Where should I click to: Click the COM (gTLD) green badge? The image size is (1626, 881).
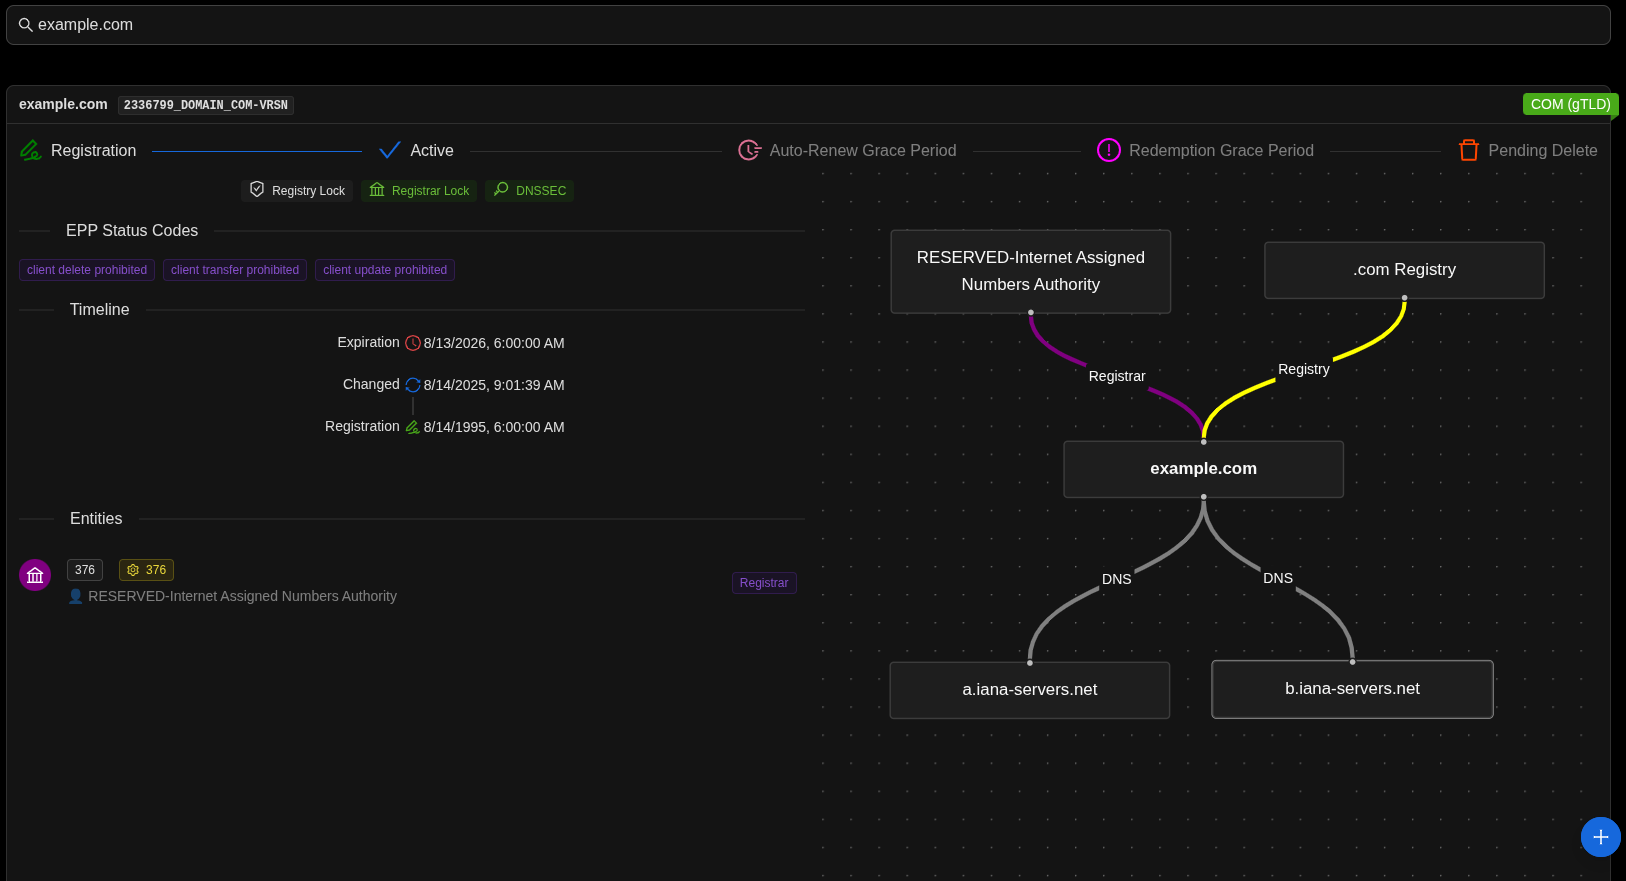tap(1569, 104)
